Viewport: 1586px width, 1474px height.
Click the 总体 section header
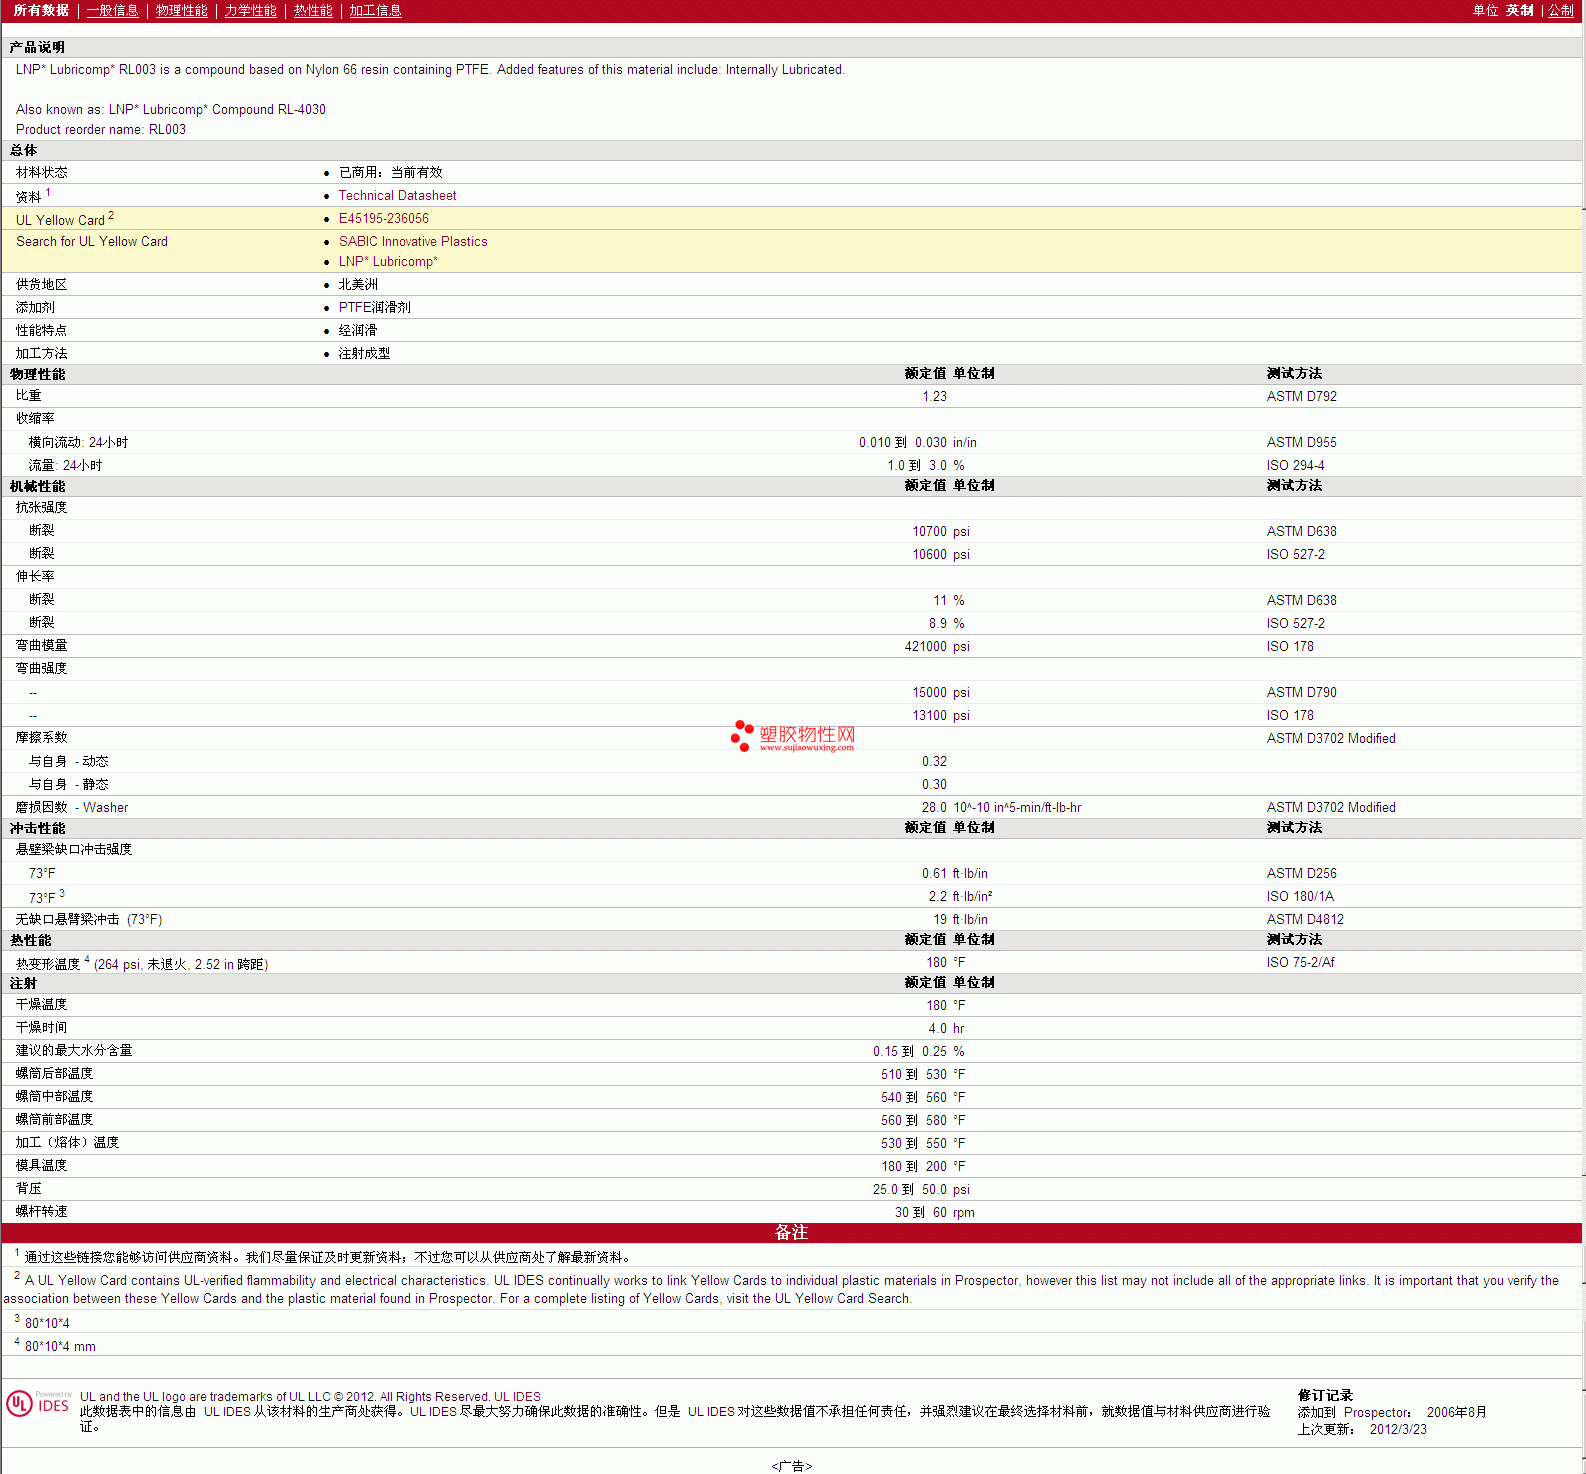click(23, 150)
